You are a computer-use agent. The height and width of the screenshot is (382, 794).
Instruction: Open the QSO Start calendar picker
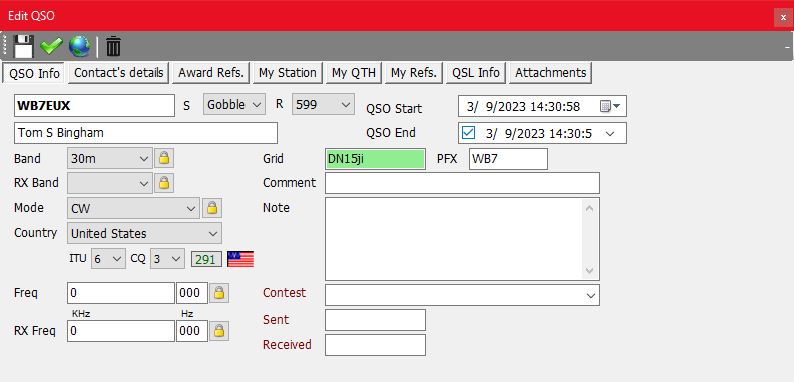pyautogui.click(x=610, y=106)
